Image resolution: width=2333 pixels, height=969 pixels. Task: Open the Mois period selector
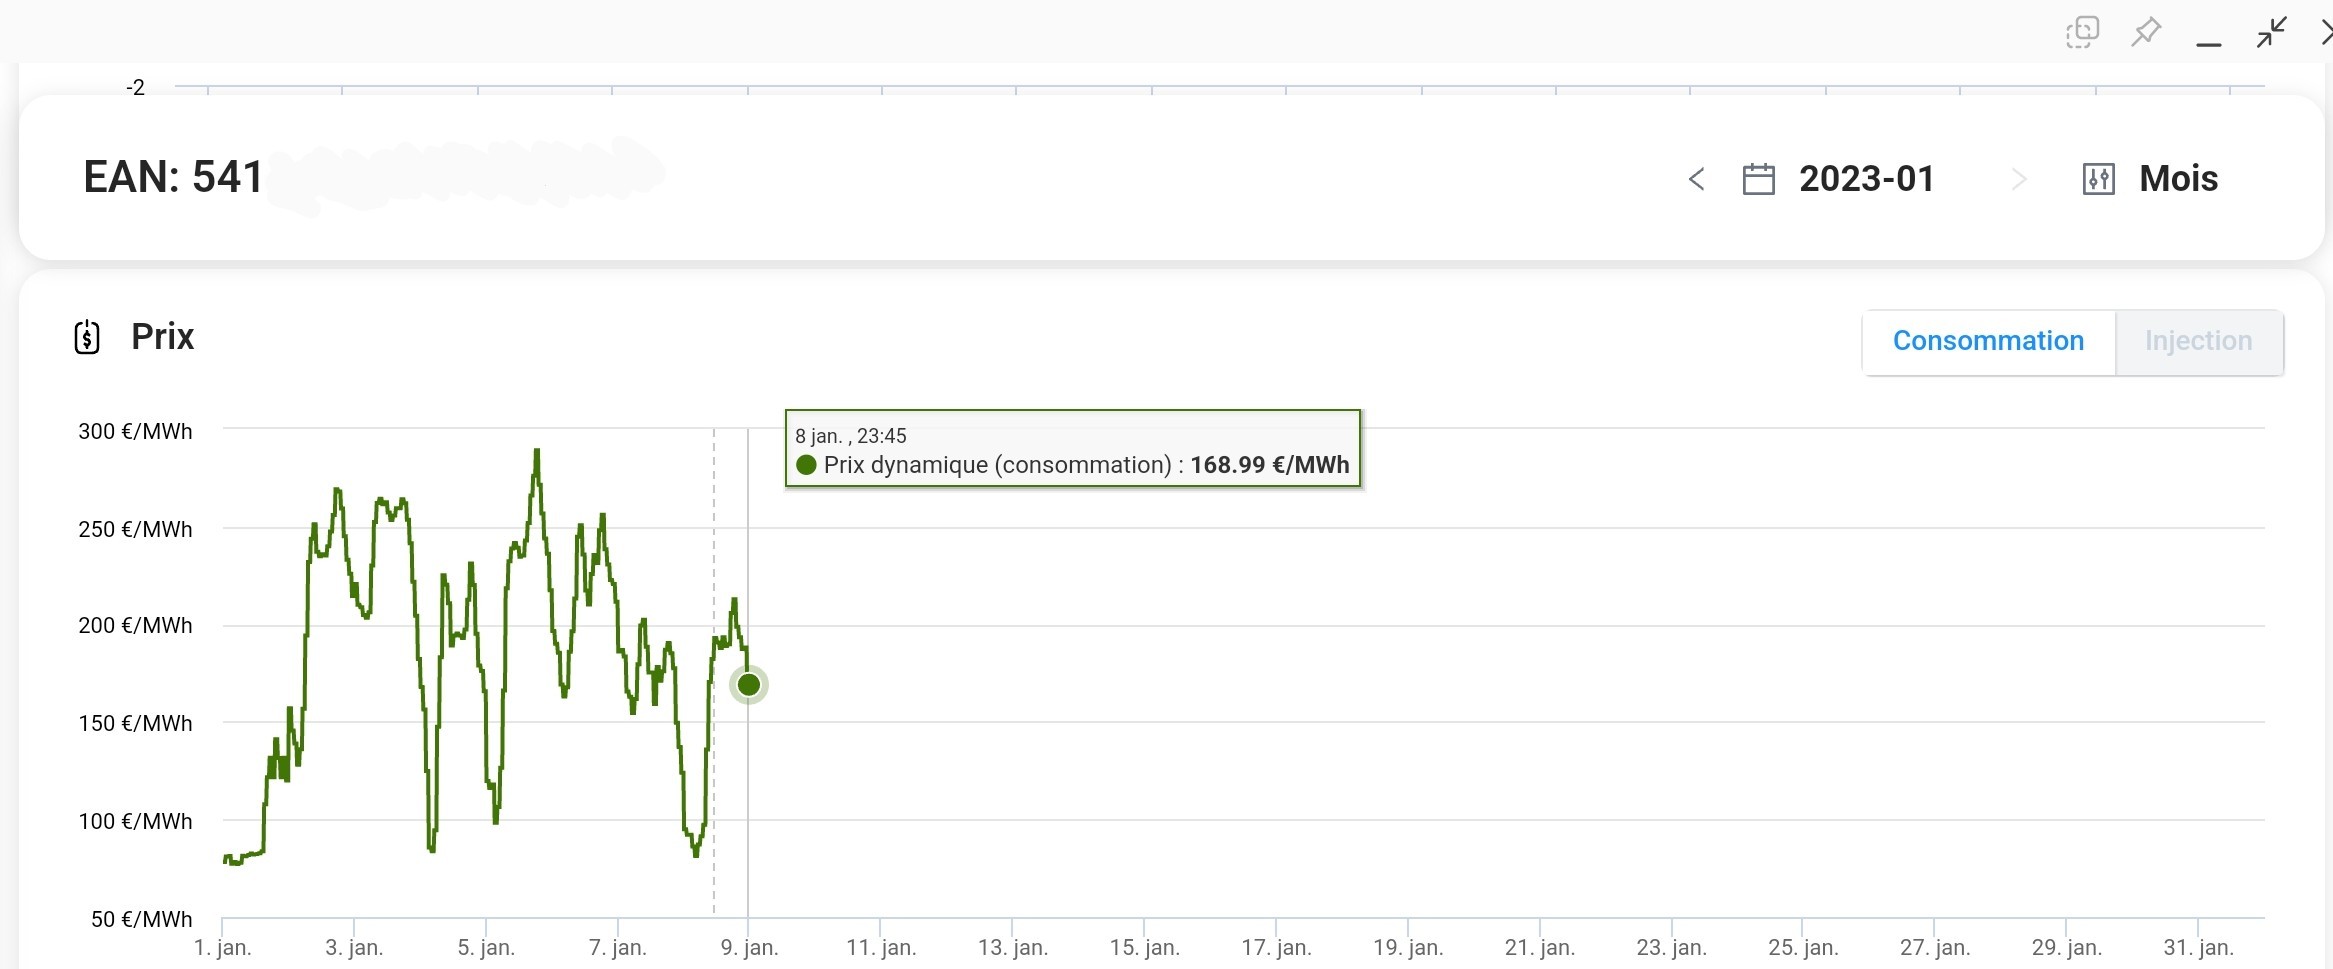[x=2178, y=179]
